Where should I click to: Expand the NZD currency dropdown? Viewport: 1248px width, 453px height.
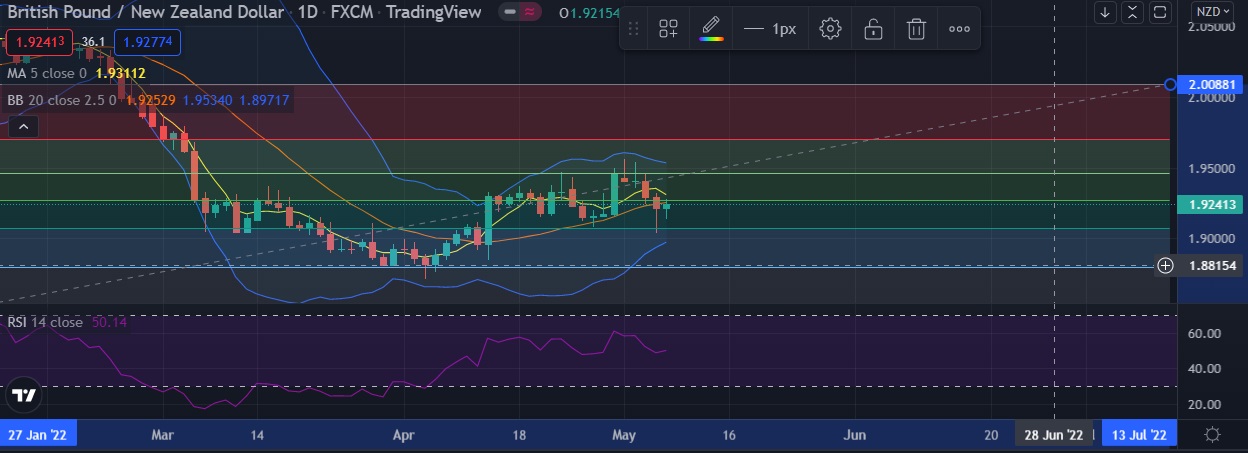pyautogui.click(x=1212, y=12)
